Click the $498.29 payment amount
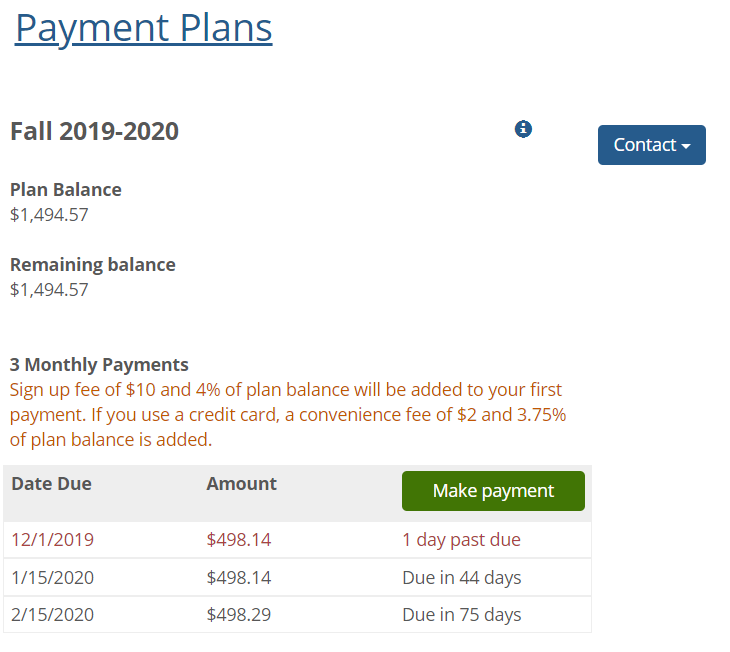 pyautogui.click(x=238, y=615)
